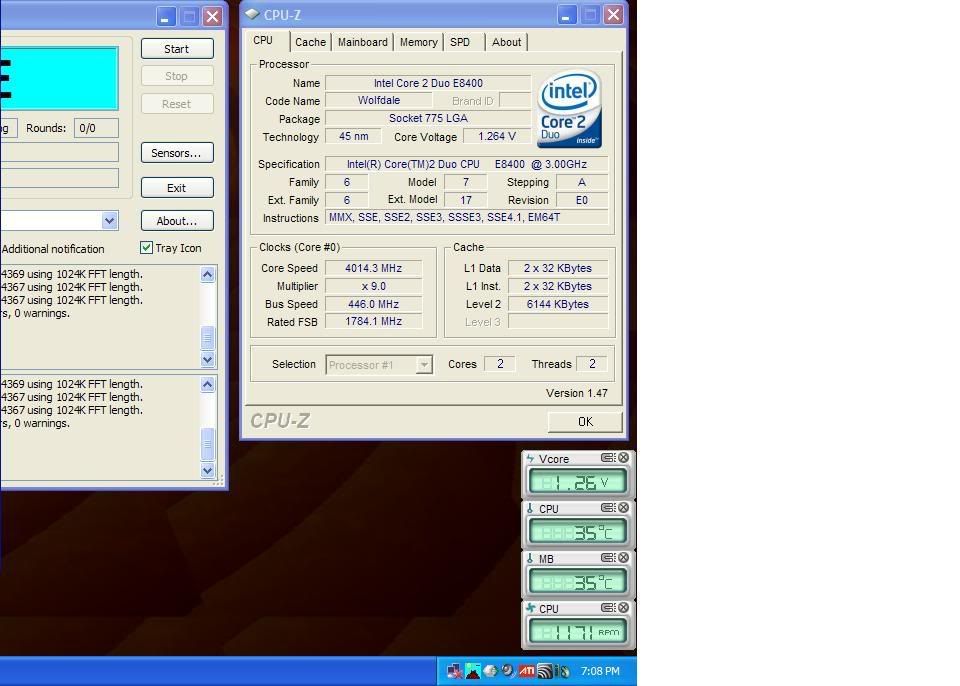
Task: Select the CPU tab
Action: coord(263,40)
